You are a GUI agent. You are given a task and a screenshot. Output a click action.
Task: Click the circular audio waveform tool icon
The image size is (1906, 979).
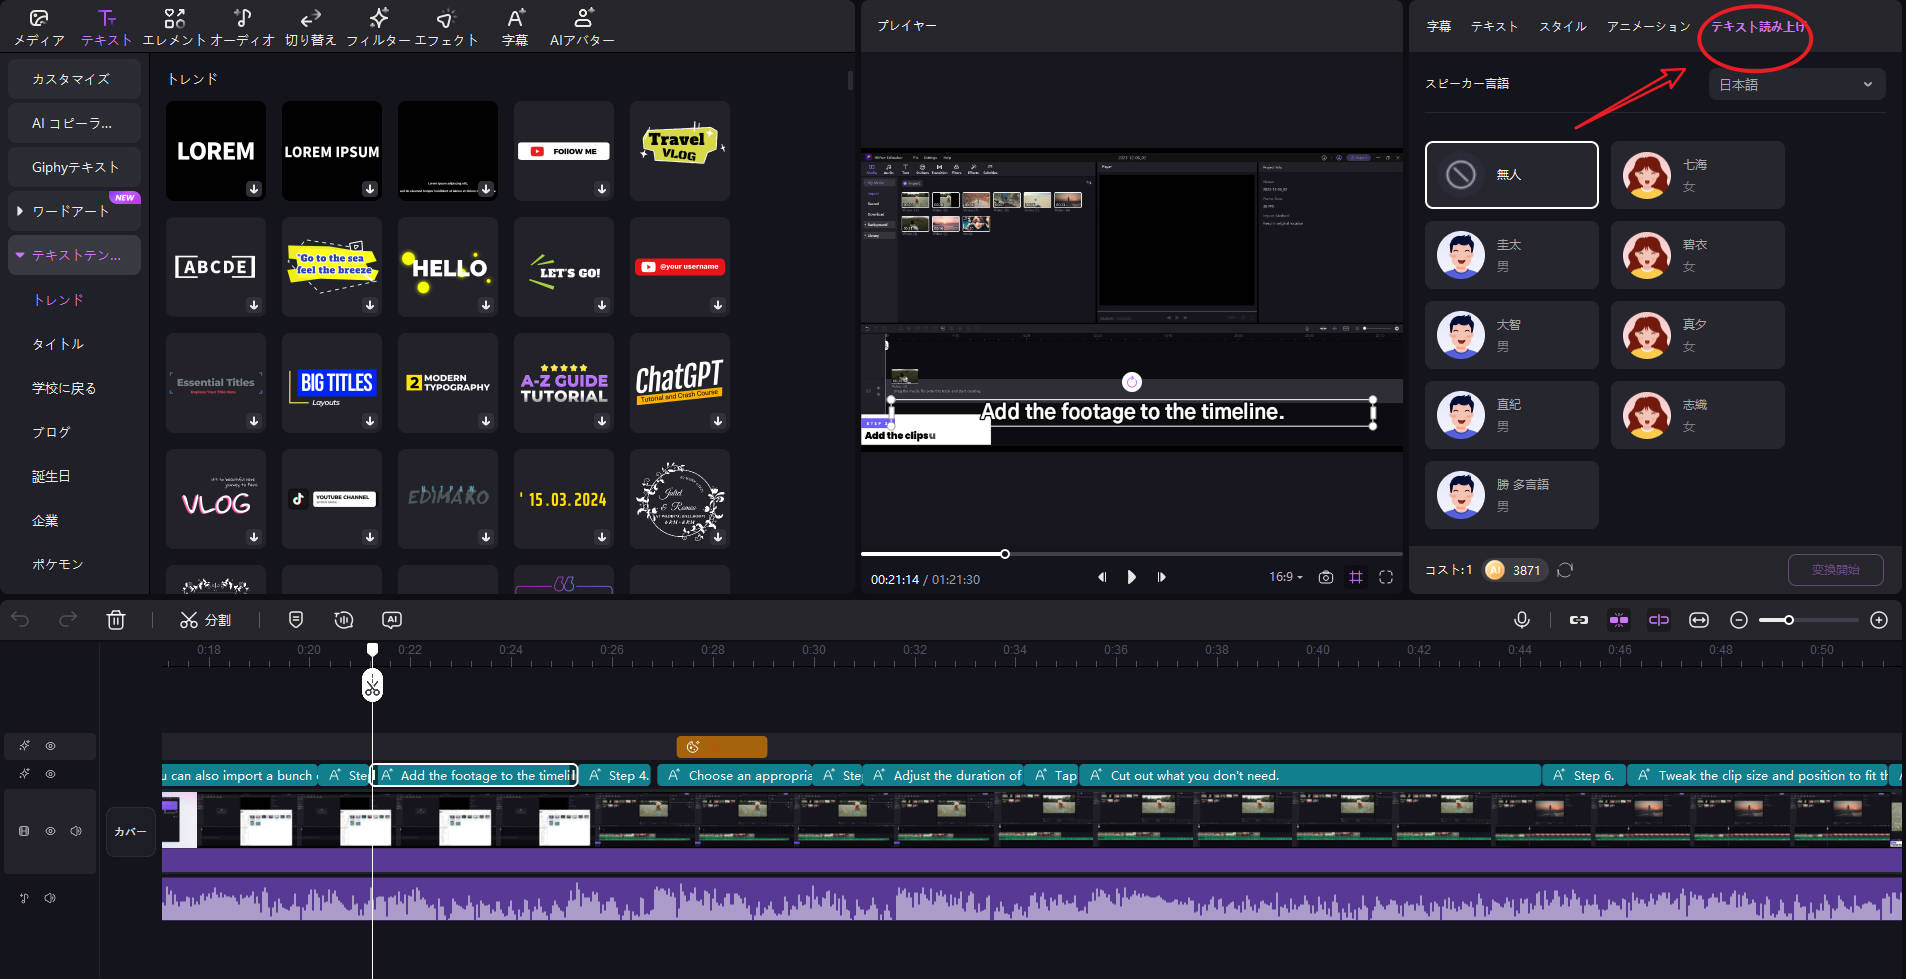(x=344, y=620)
